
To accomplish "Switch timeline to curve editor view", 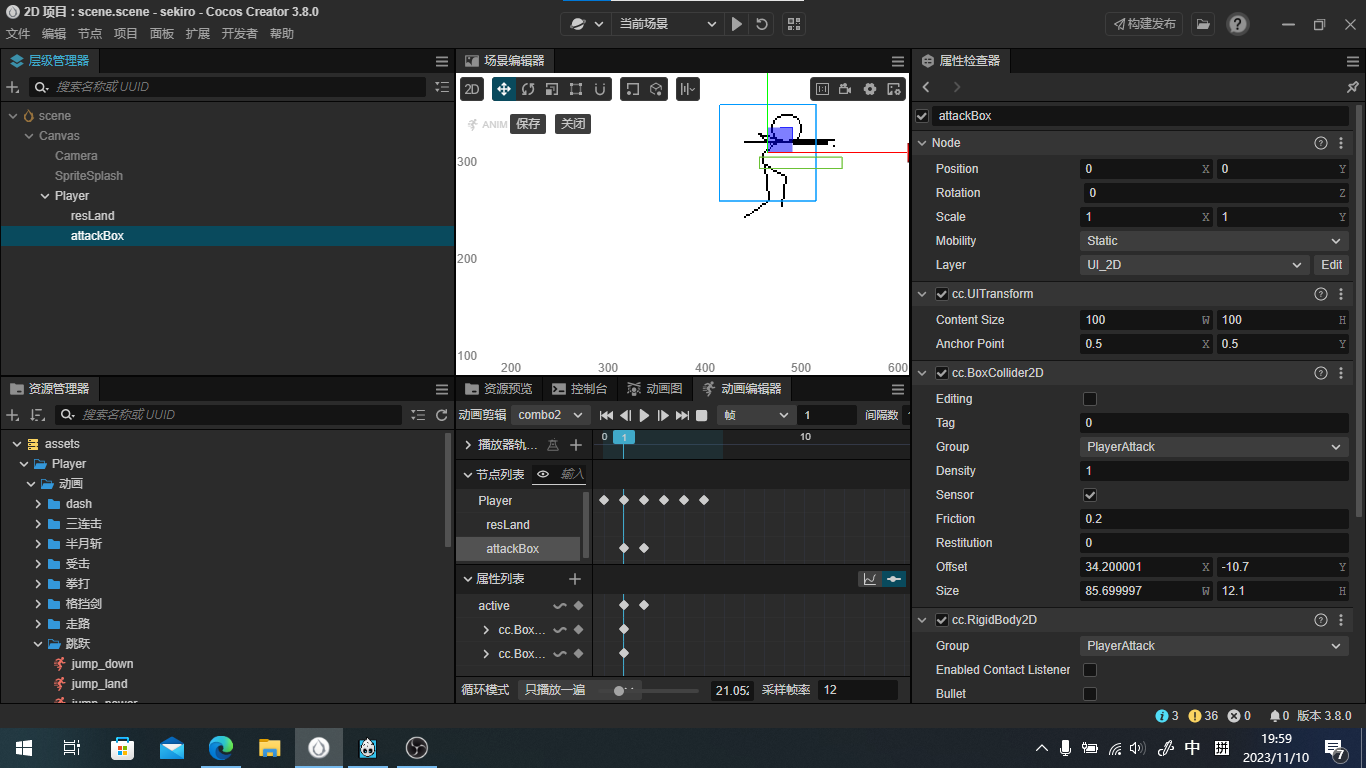I will click(870, 579).
